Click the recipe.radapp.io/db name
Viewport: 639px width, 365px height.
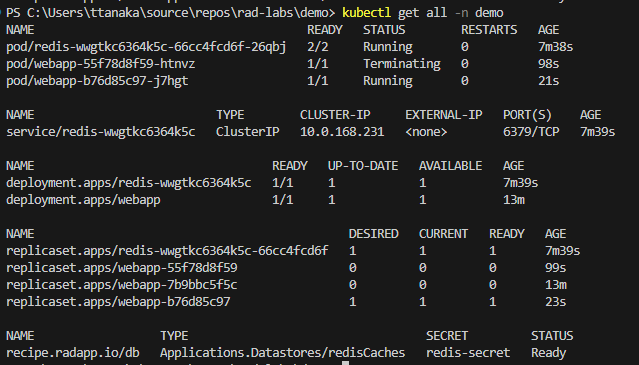(x=73, y=353)
